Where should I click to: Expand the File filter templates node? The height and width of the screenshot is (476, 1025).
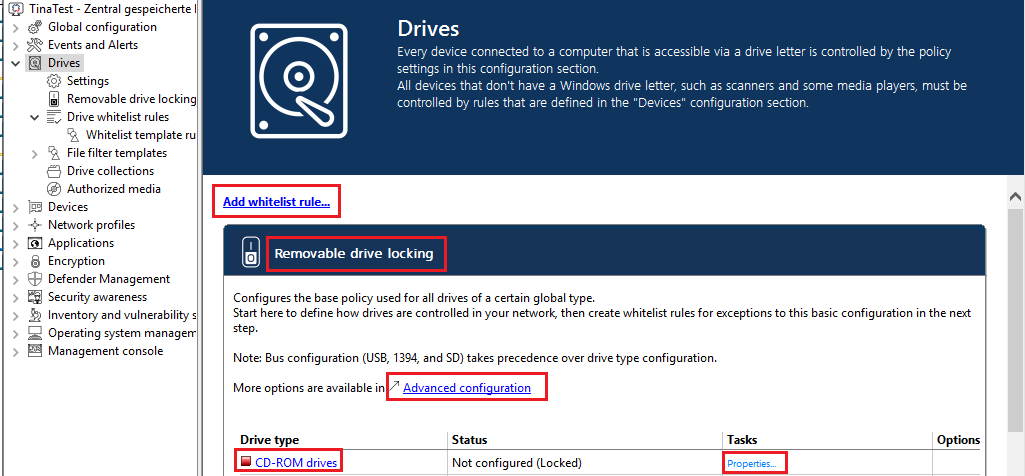(x=35, y=153)
